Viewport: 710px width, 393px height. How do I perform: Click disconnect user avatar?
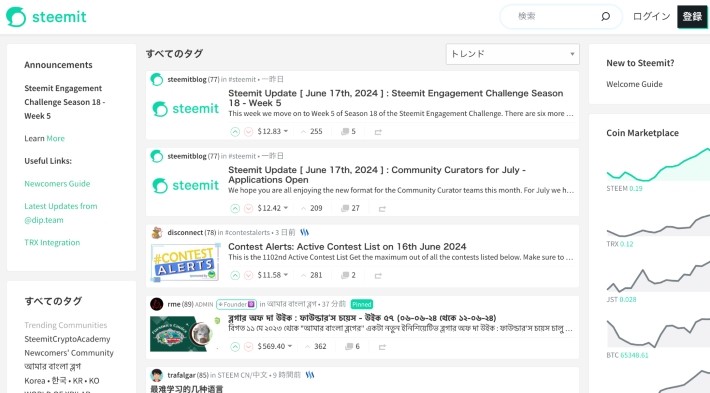click(x=157, y=233)
